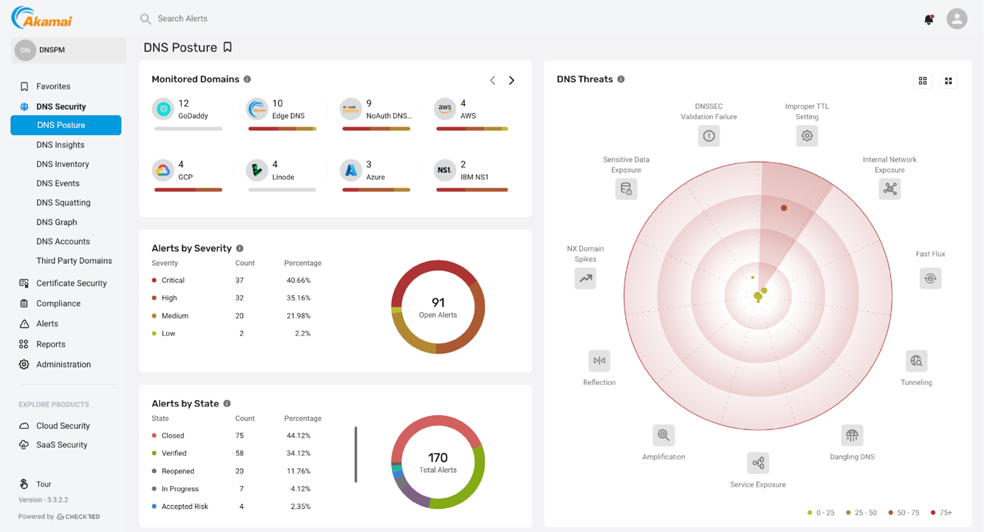Bookmark DNS Posture page as favorite
This screenshot has height=532, width=984.
coord(228,47)
